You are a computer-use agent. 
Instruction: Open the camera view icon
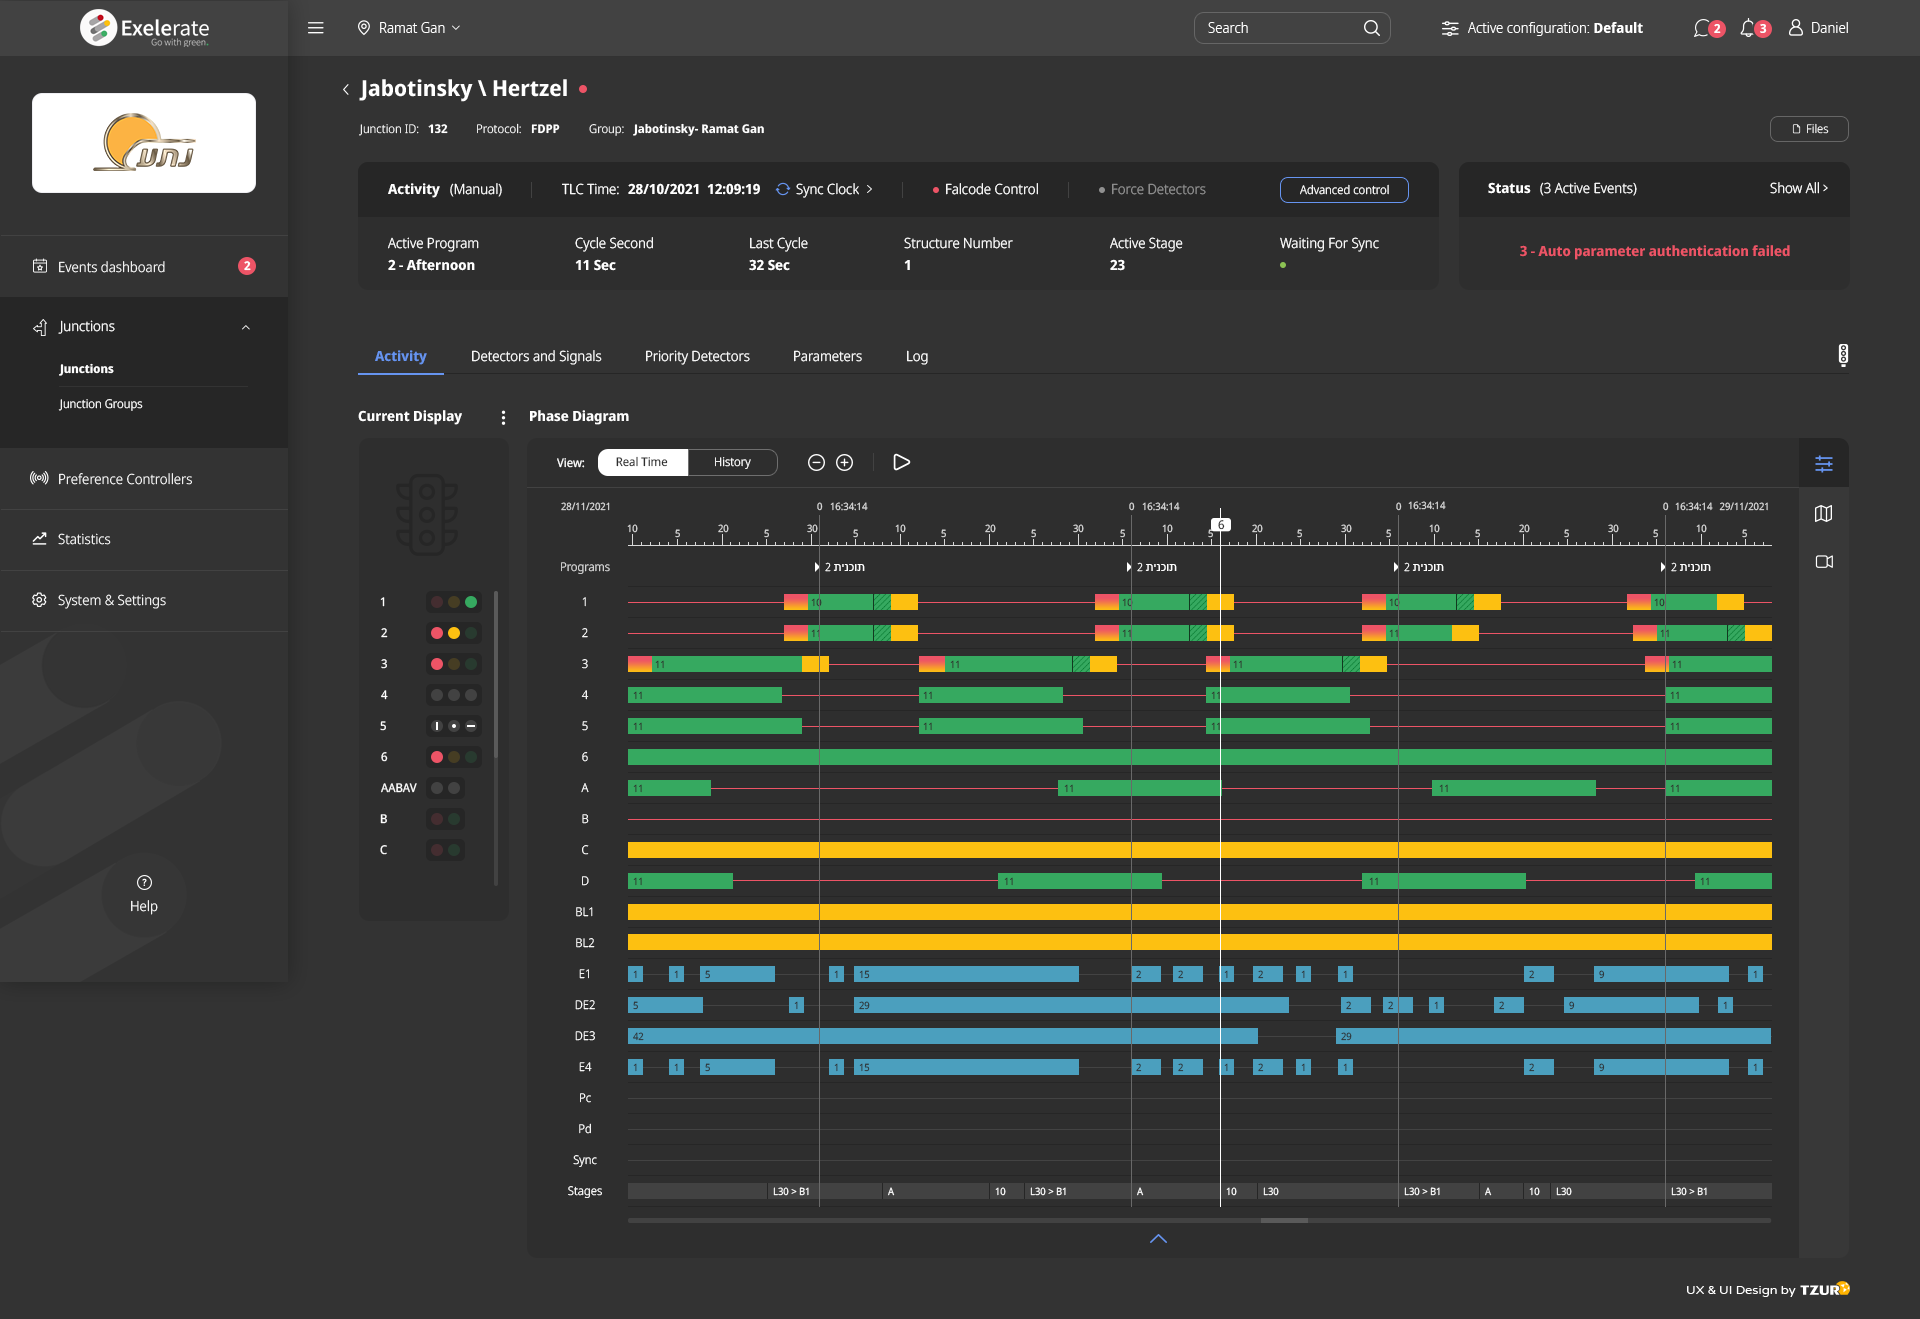(x=1824, y=562)
